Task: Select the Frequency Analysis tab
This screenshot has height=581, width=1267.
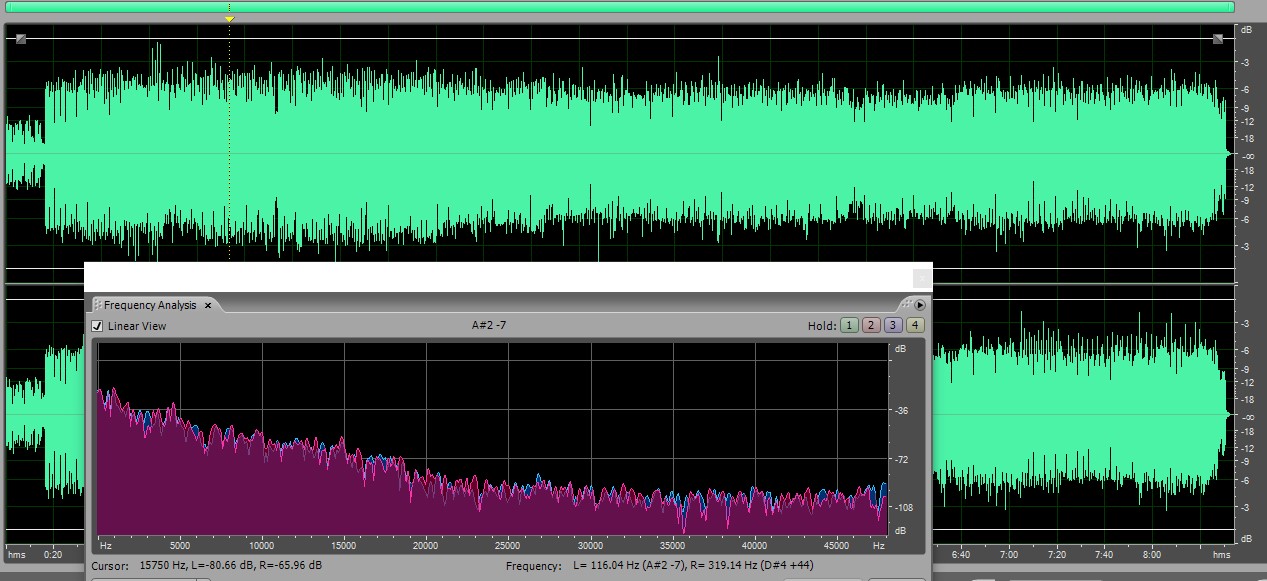Action: [150, 305]
